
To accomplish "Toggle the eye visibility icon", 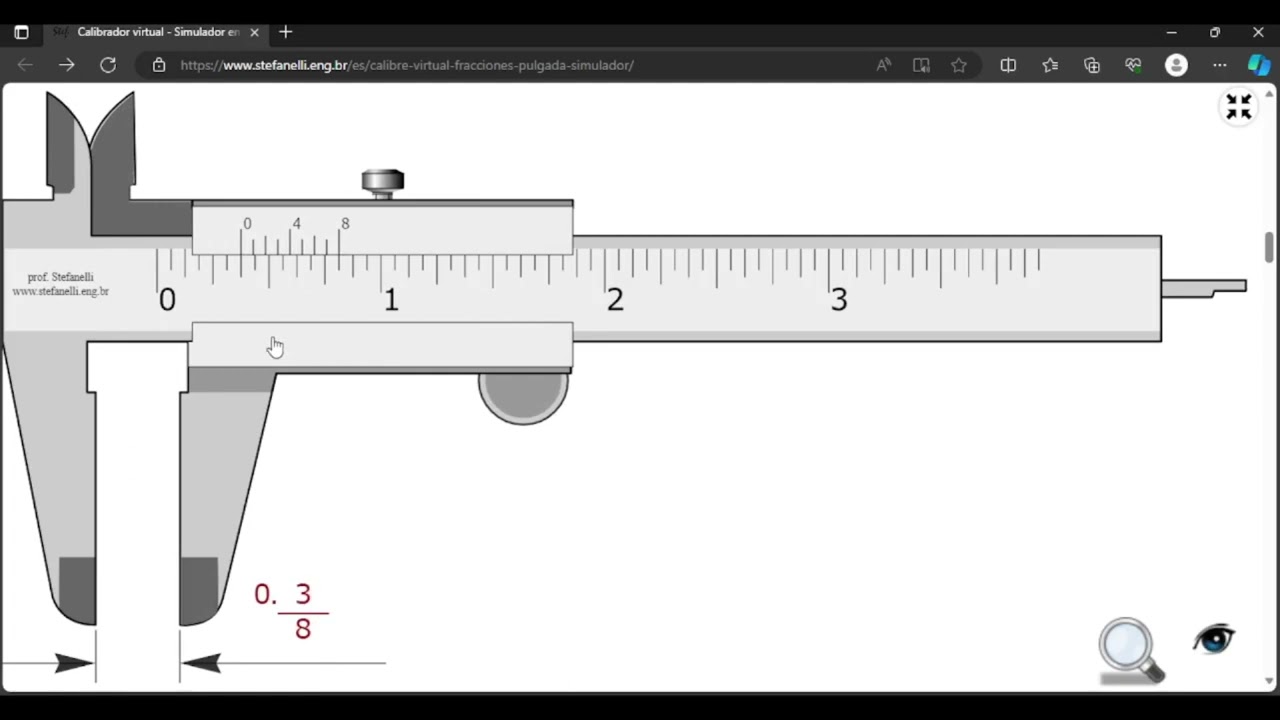I will coord(1214,638).
